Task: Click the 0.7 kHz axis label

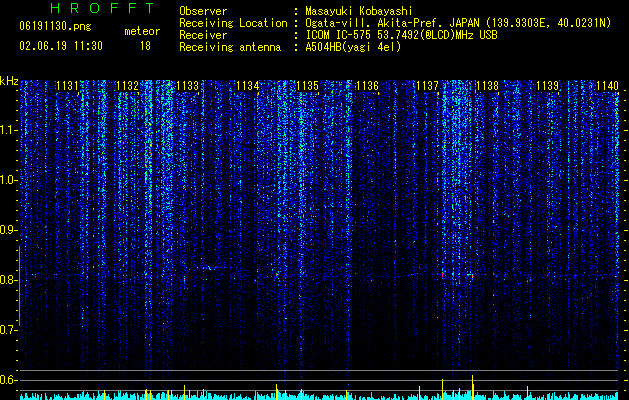Action: [8, 330]
